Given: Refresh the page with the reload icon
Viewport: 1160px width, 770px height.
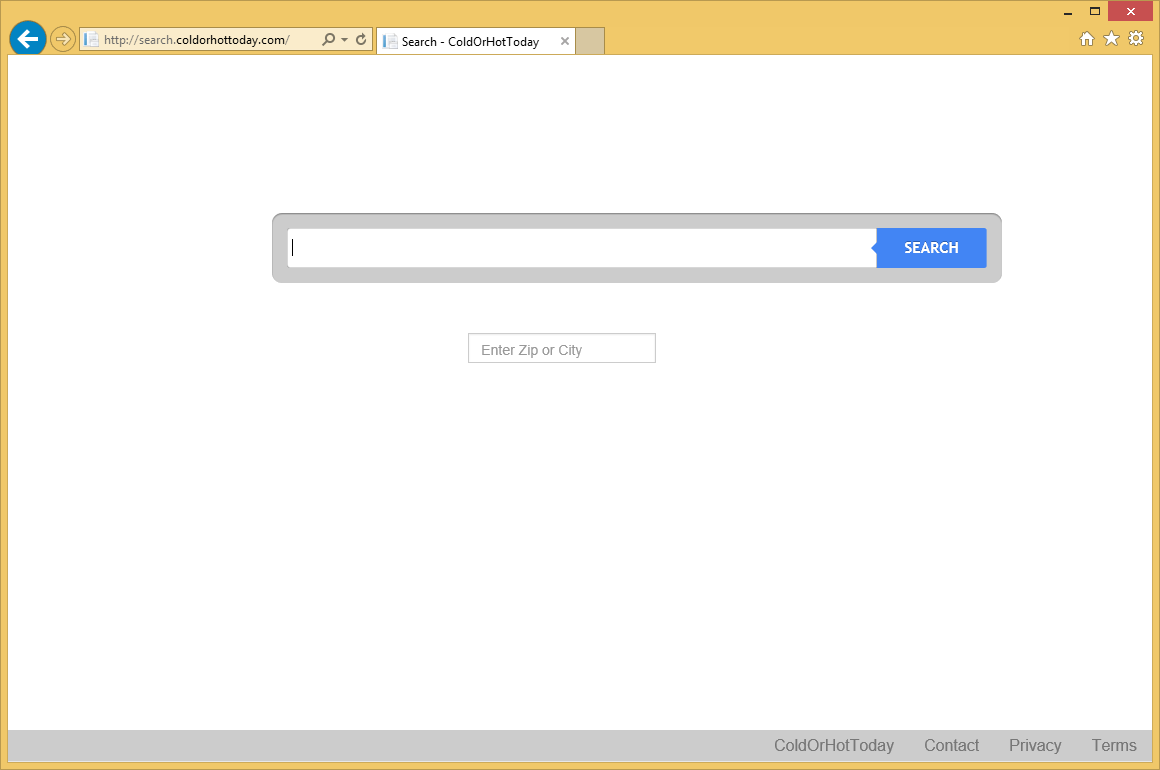Looking at the screenshot, I should tap(361, 40).
